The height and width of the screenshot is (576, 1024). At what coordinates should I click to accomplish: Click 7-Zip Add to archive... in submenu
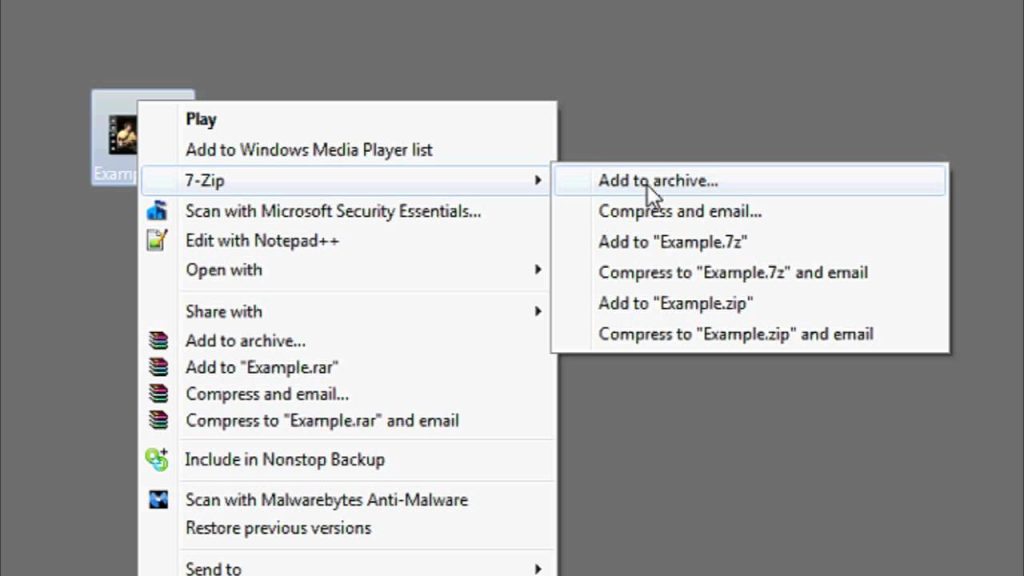[750, 180]
